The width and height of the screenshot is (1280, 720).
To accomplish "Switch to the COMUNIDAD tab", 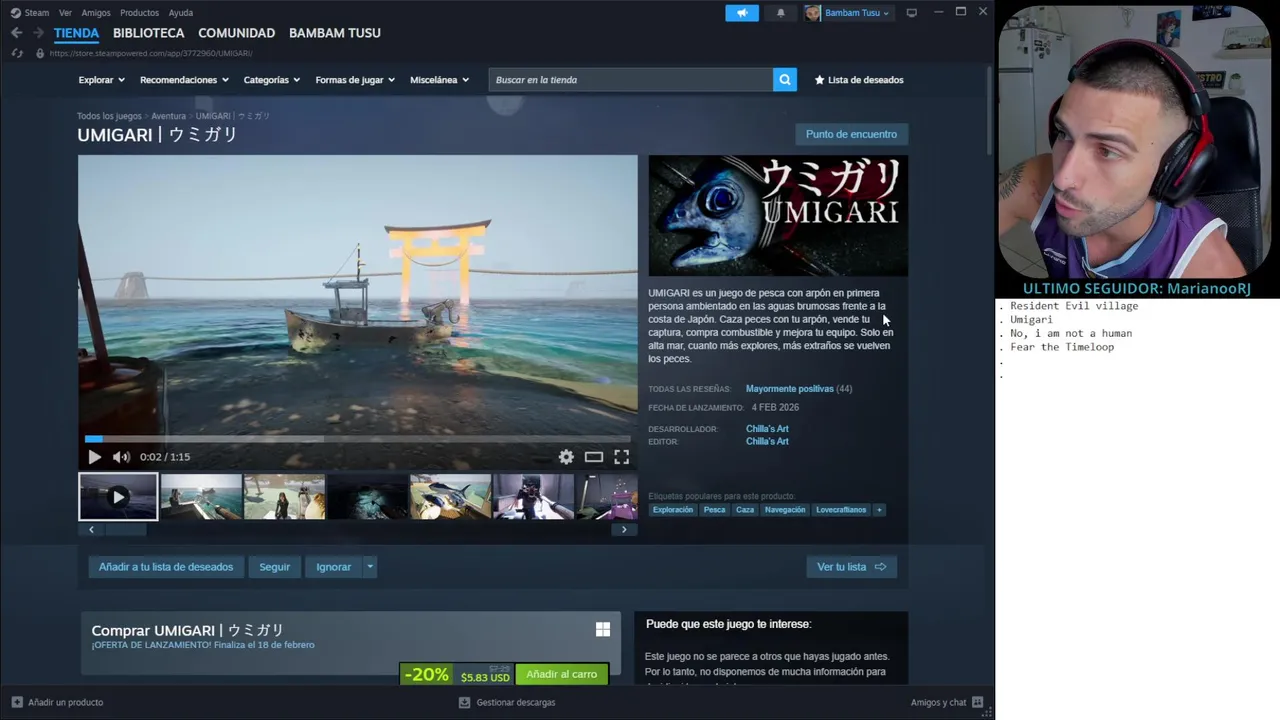I will (x=236, y=33).
